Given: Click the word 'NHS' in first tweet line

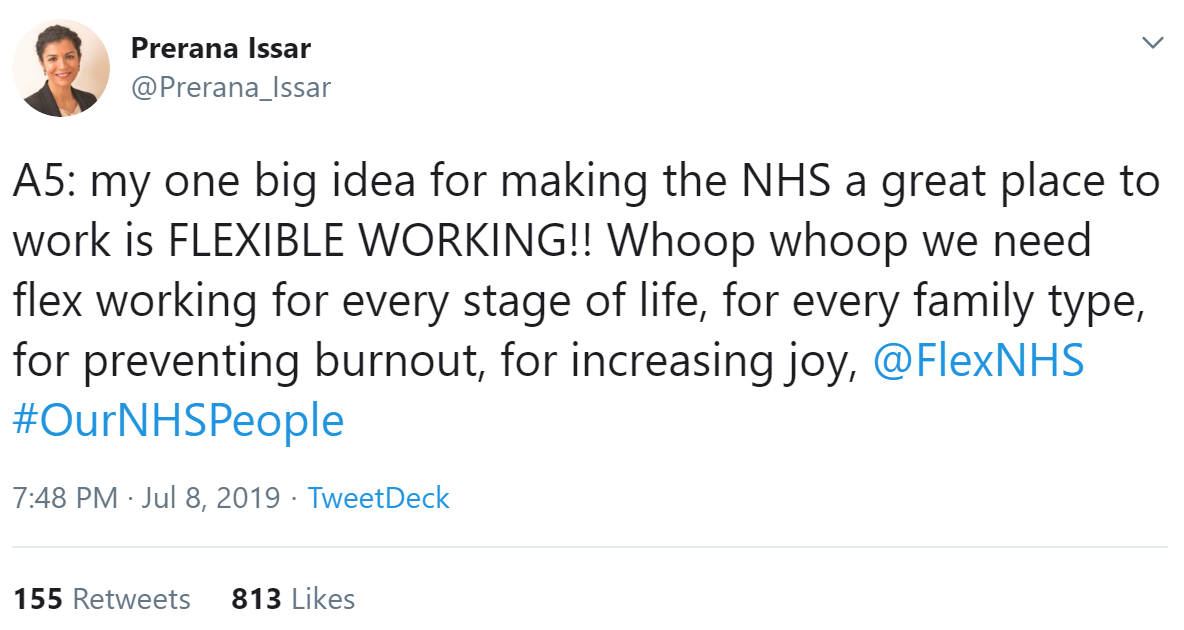Looking at the screenshot, I should point(787,181).
